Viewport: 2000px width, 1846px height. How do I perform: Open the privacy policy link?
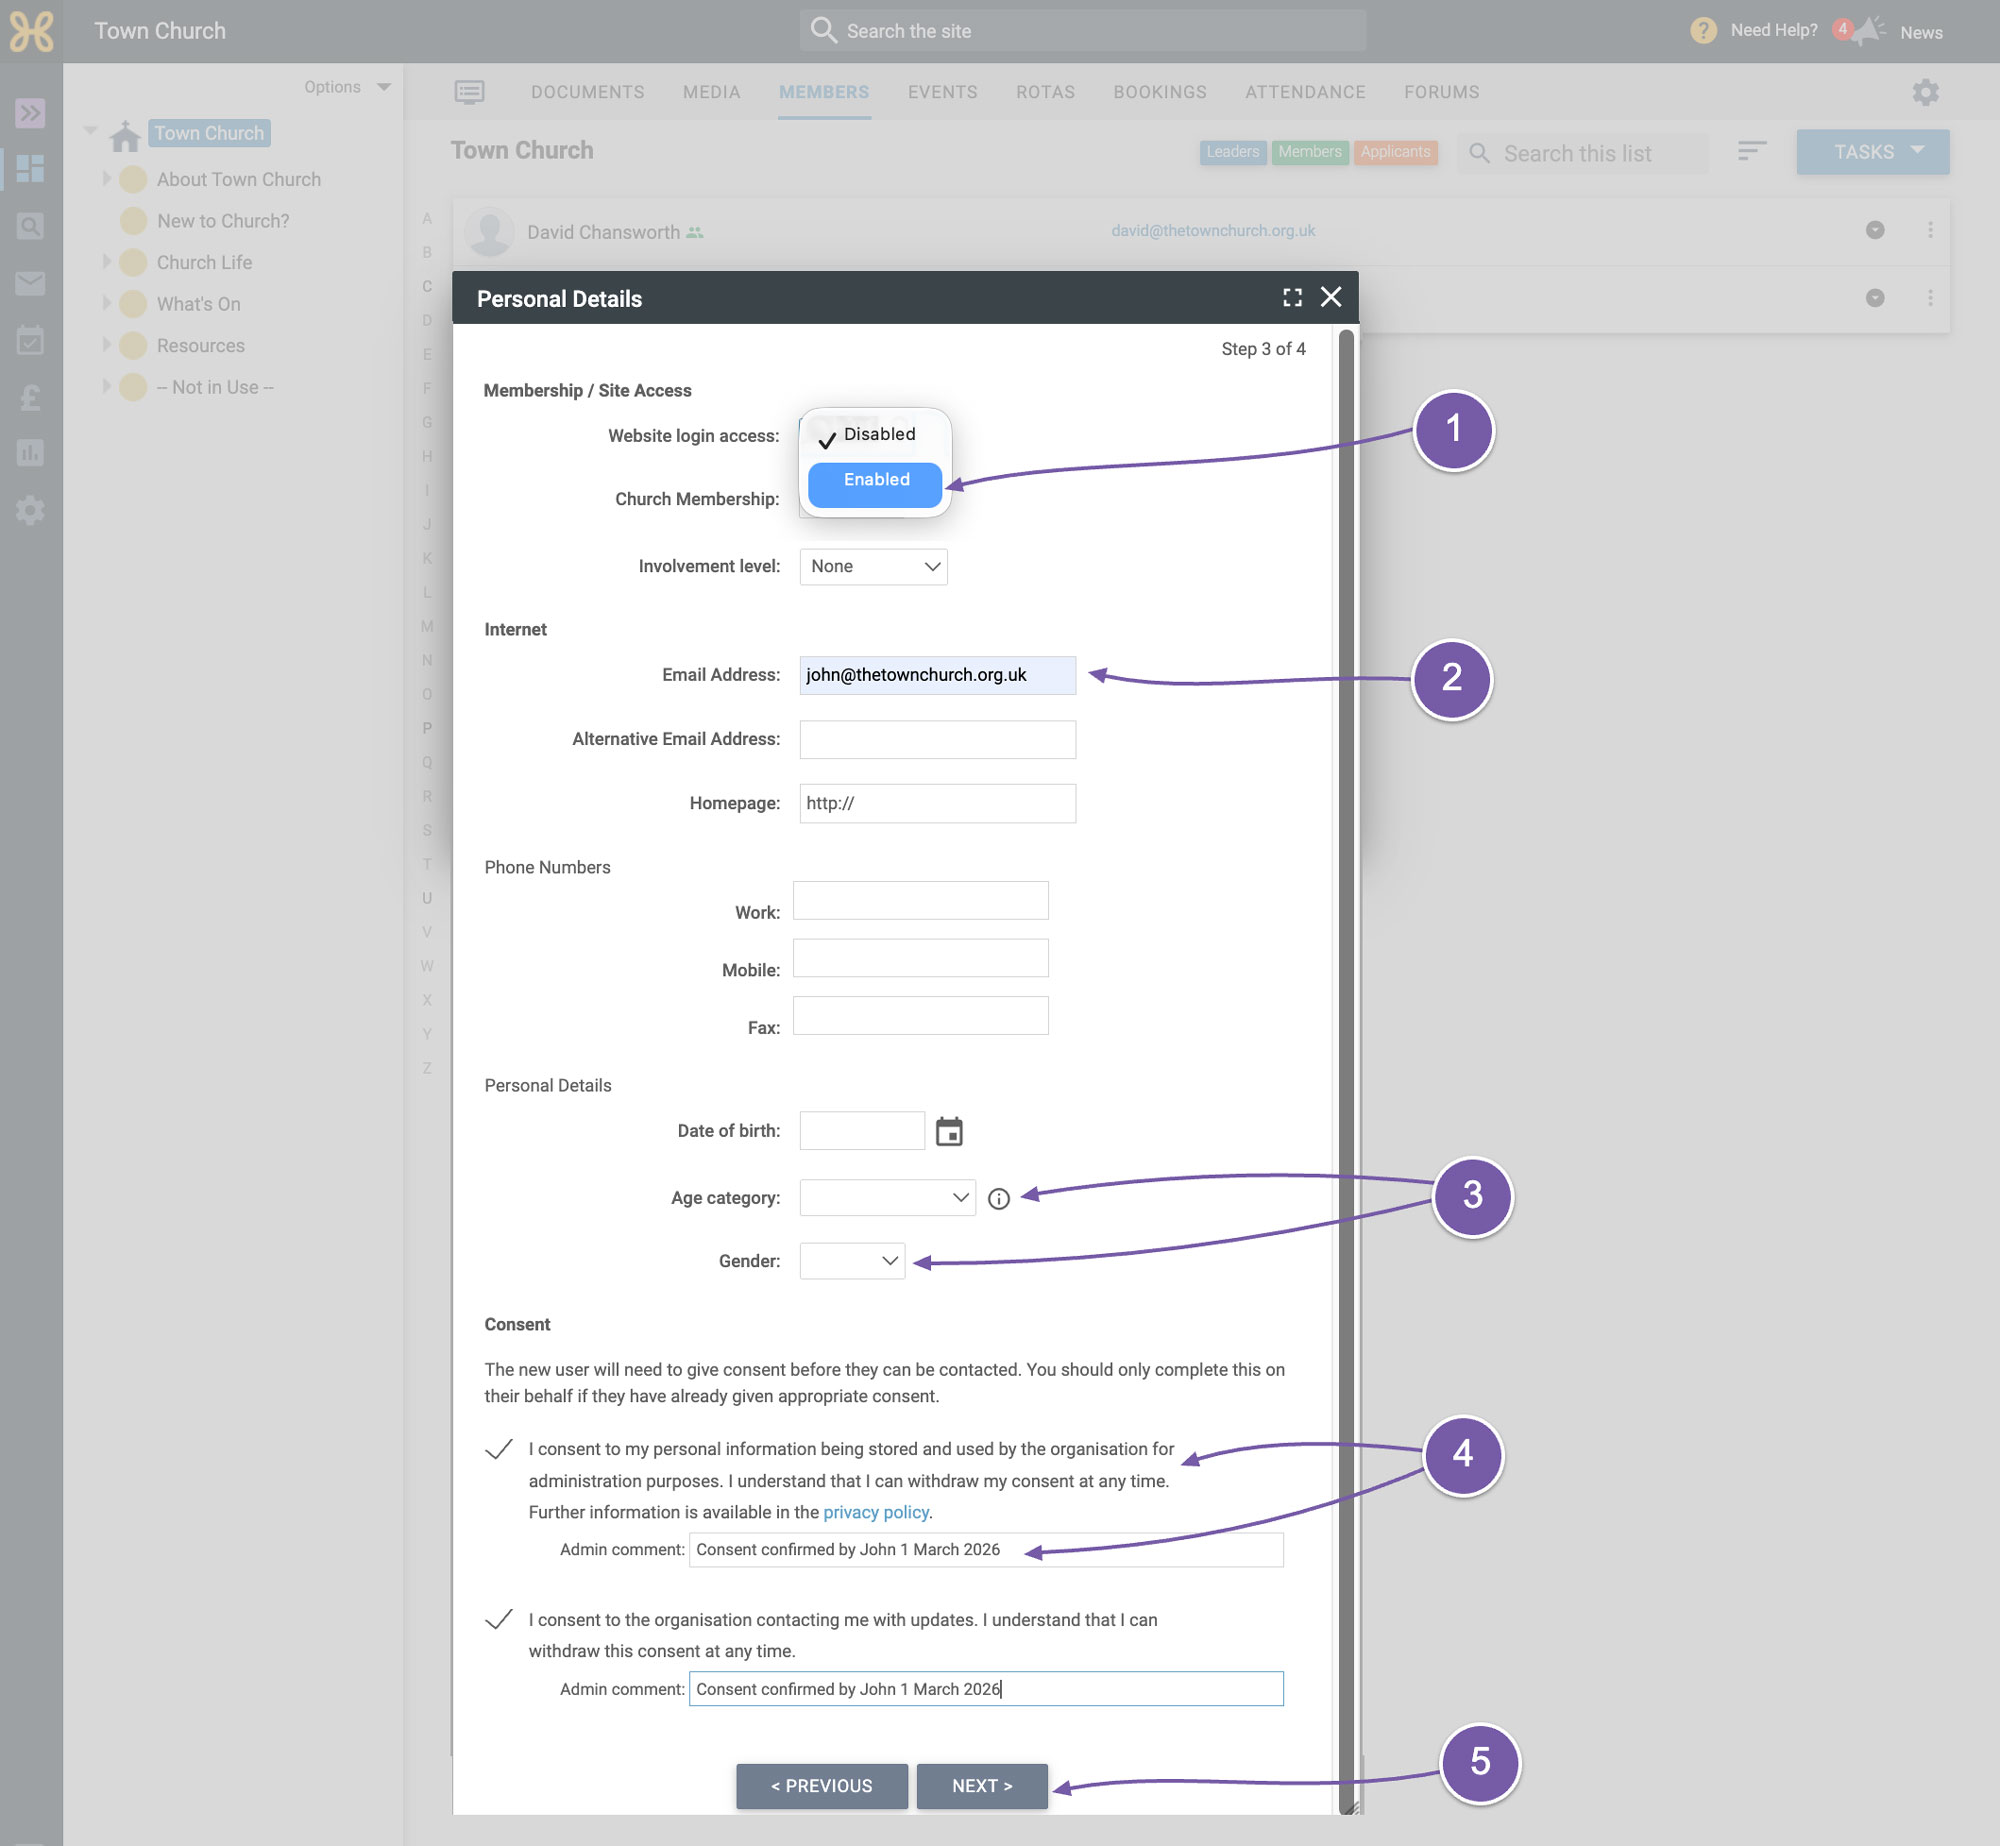(x=876, y=1512)
